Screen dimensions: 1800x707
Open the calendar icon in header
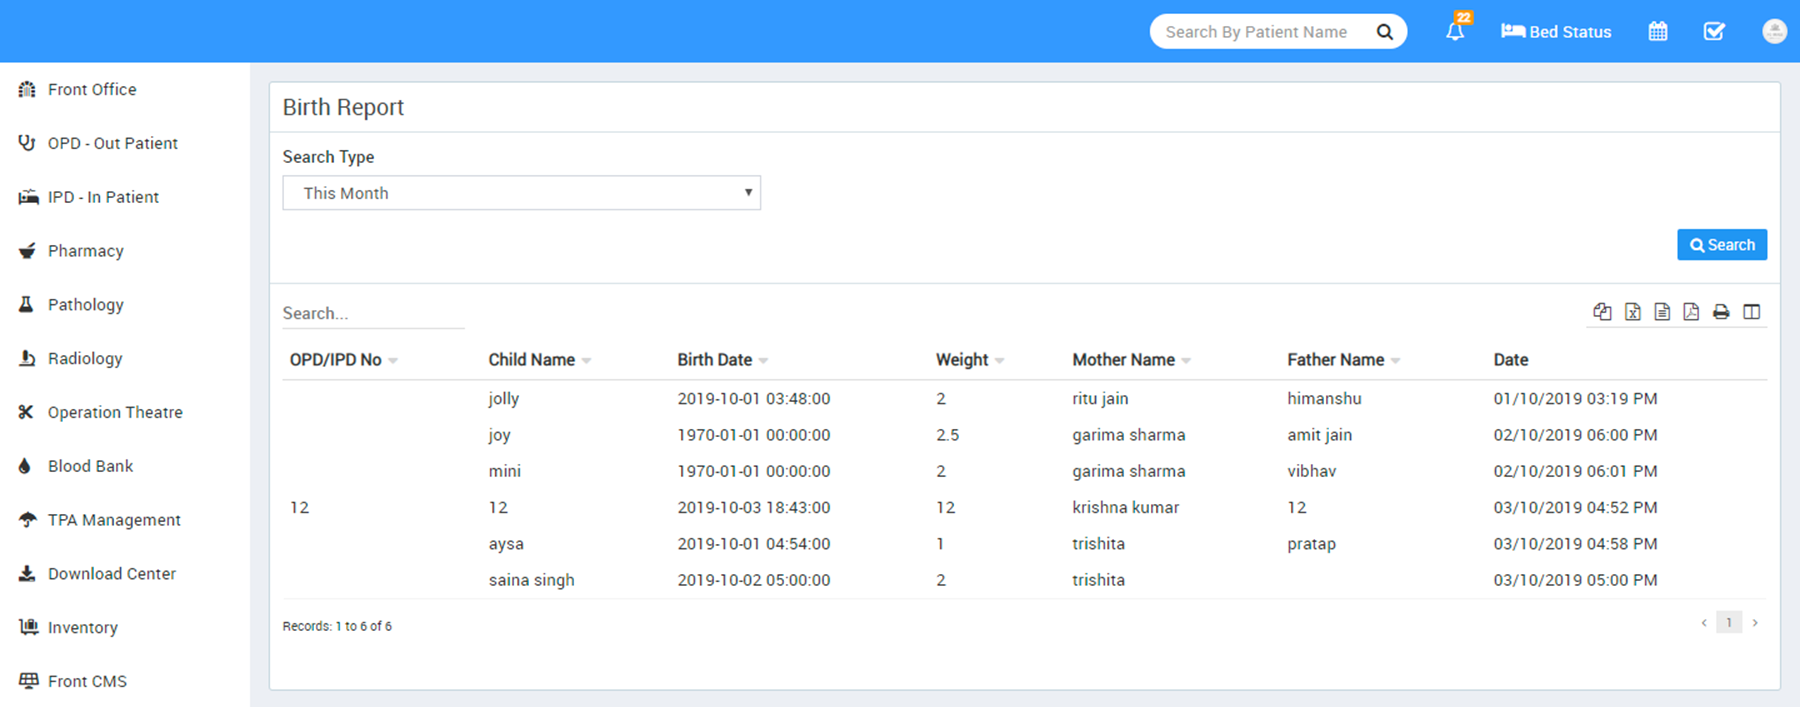[1657, 31]
